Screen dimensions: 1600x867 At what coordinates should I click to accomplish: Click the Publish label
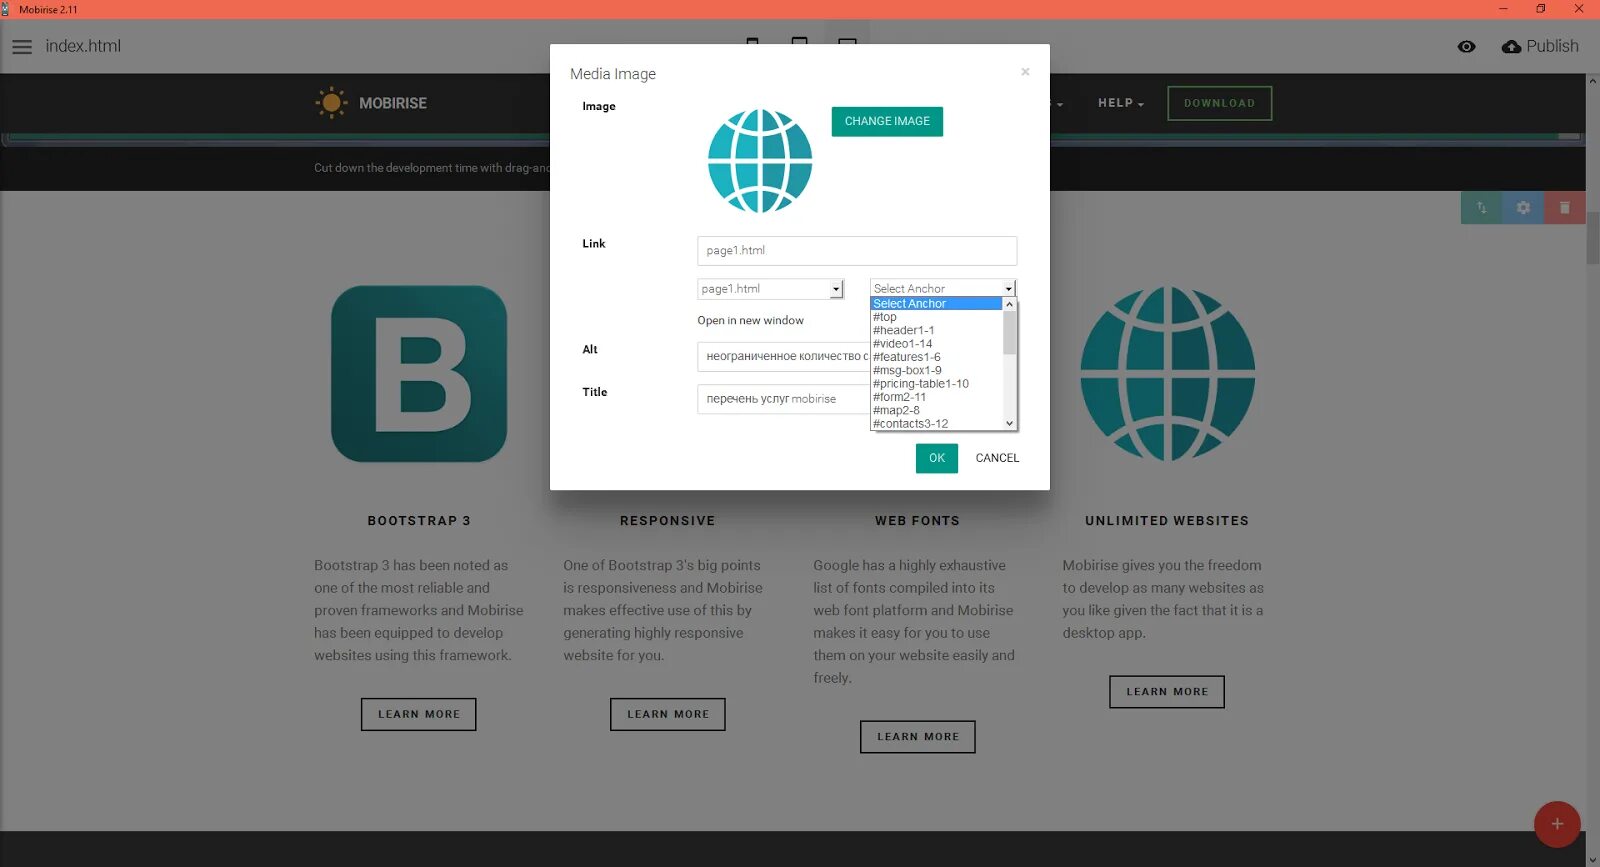point(1552,46)
